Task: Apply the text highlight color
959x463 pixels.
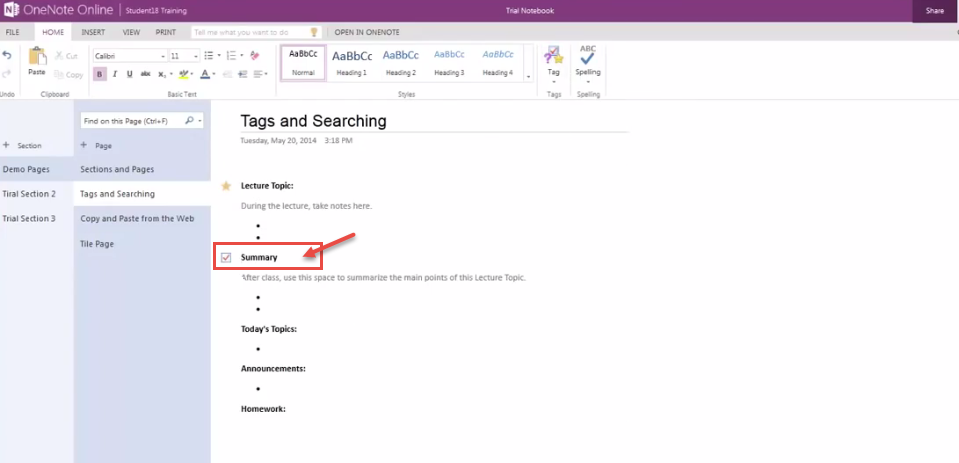Action: pos(183,74)
